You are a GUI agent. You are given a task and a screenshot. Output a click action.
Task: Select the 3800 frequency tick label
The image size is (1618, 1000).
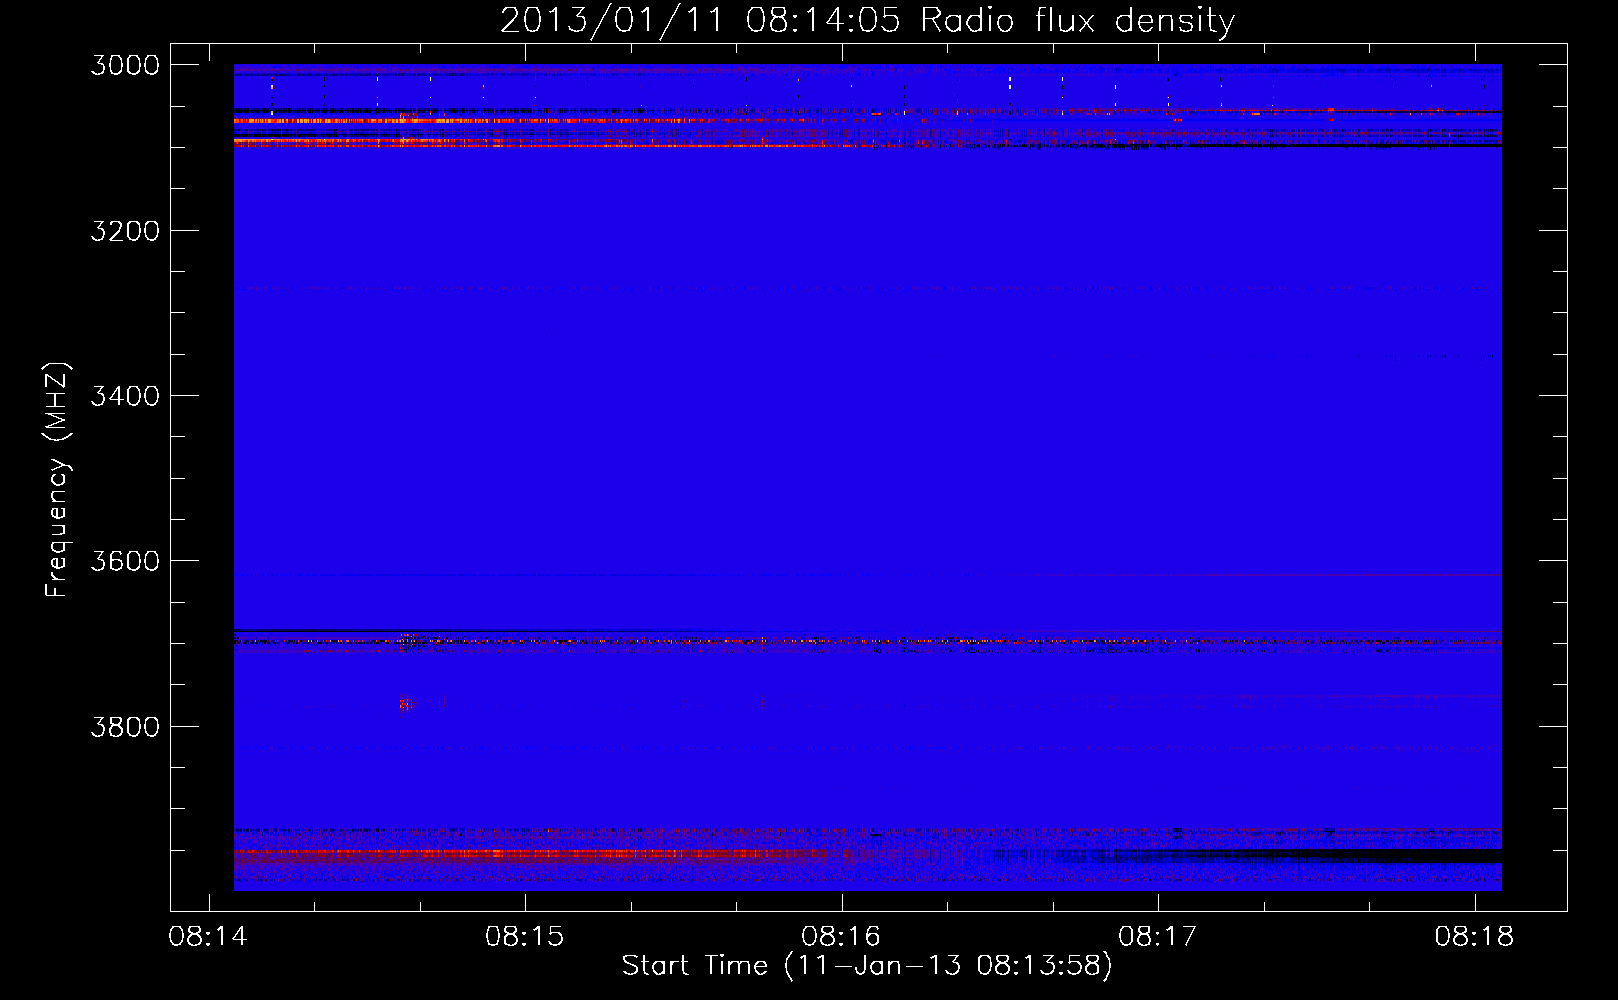125,726
